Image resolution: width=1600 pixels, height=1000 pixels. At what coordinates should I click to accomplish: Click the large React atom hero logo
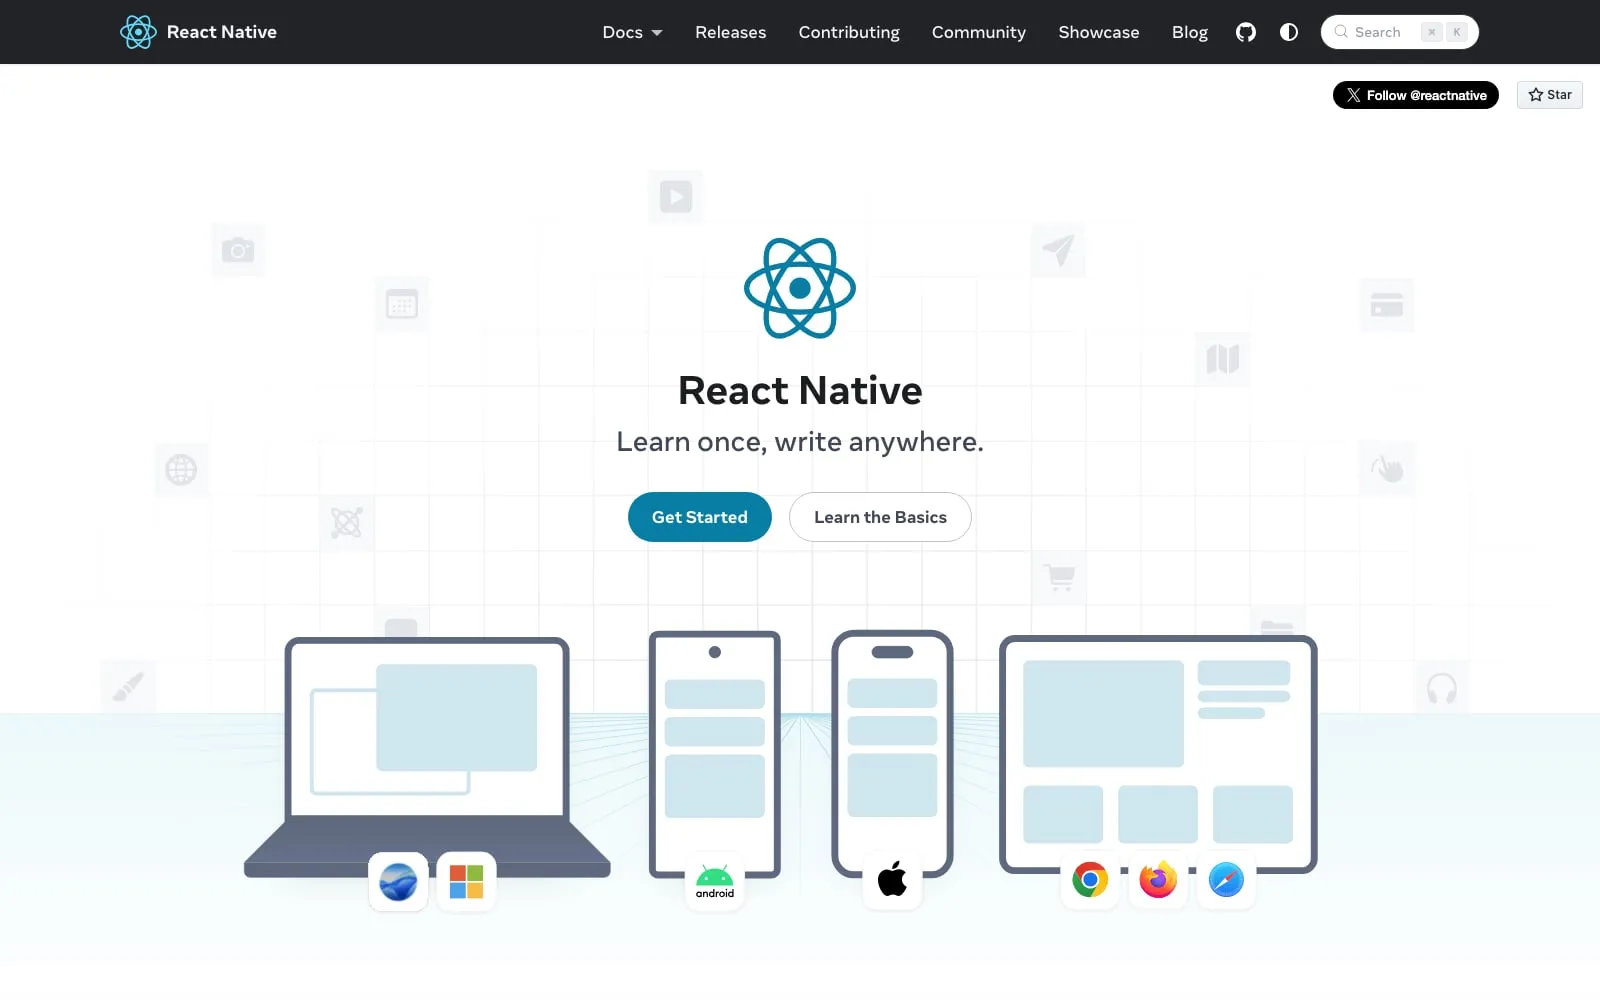(800, 288)
